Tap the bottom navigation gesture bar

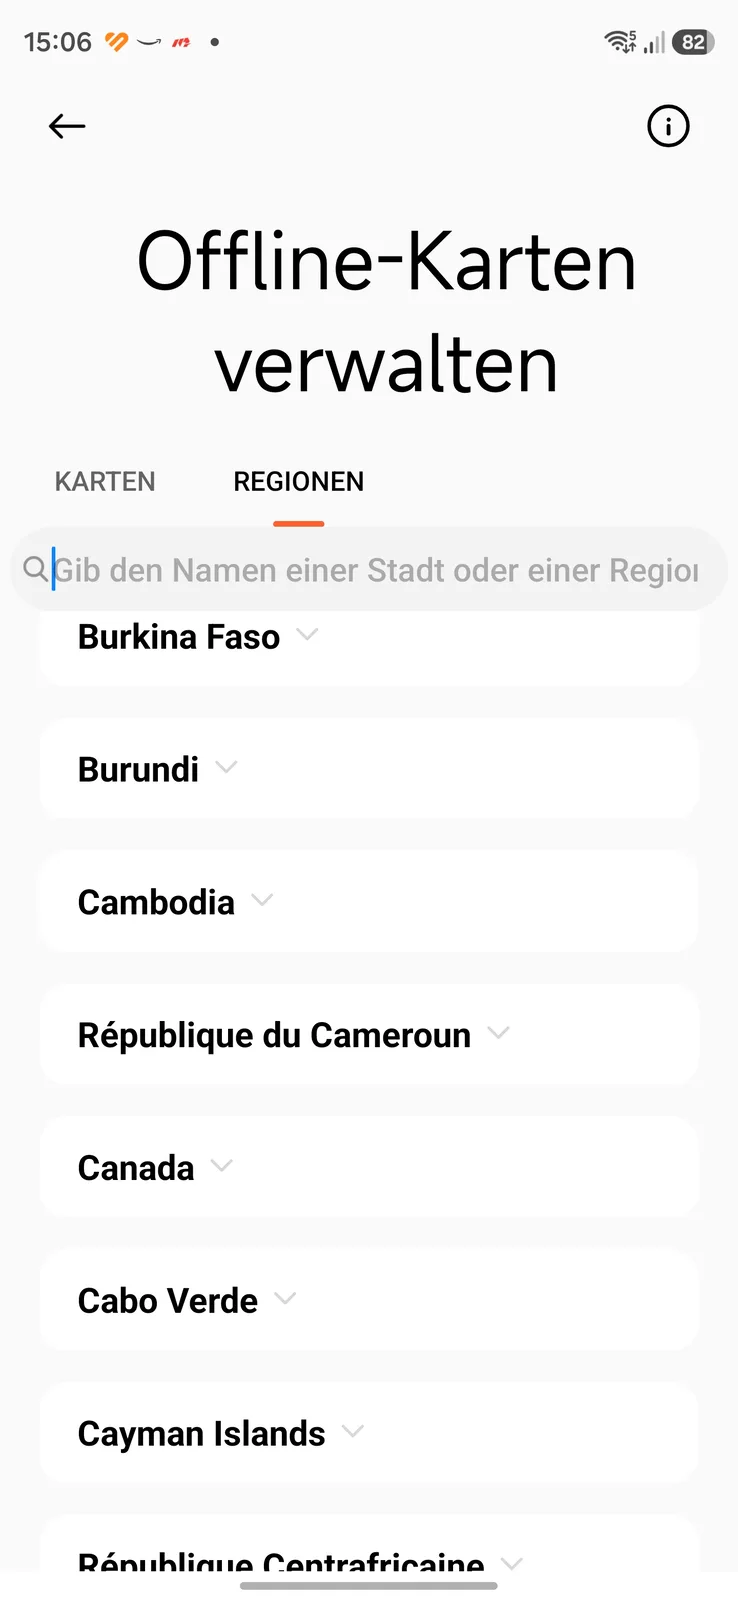[369, 1585]
